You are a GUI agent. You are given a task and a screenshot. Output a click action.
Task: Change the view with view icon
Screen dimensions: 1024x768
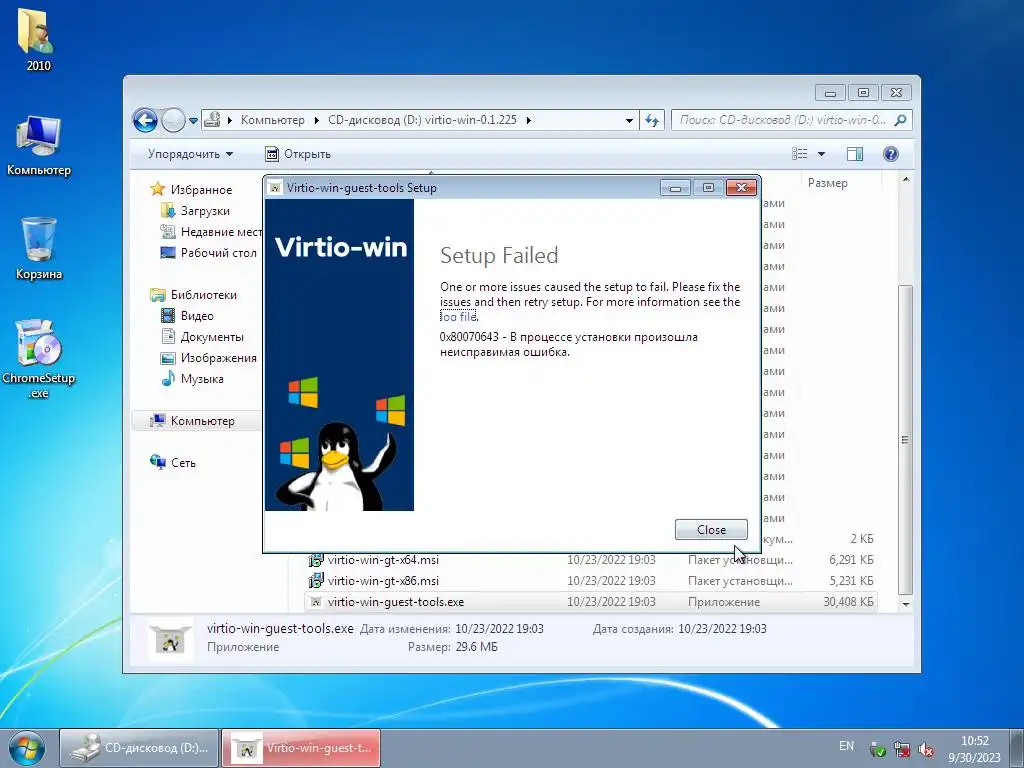coord(799,154)
